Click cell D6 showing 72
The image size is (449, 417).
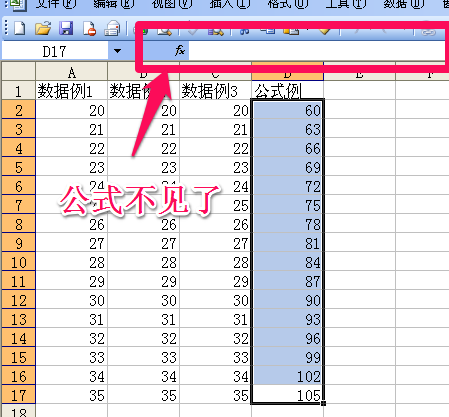click(x=287, y=186)
